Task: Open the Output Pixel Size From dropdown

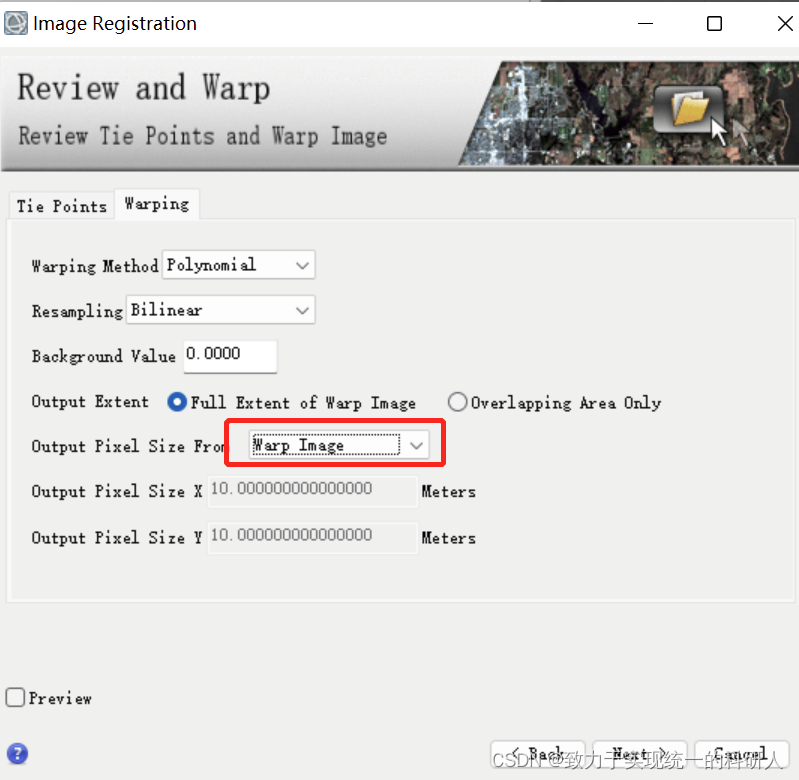Action: [x=339, y=445]
